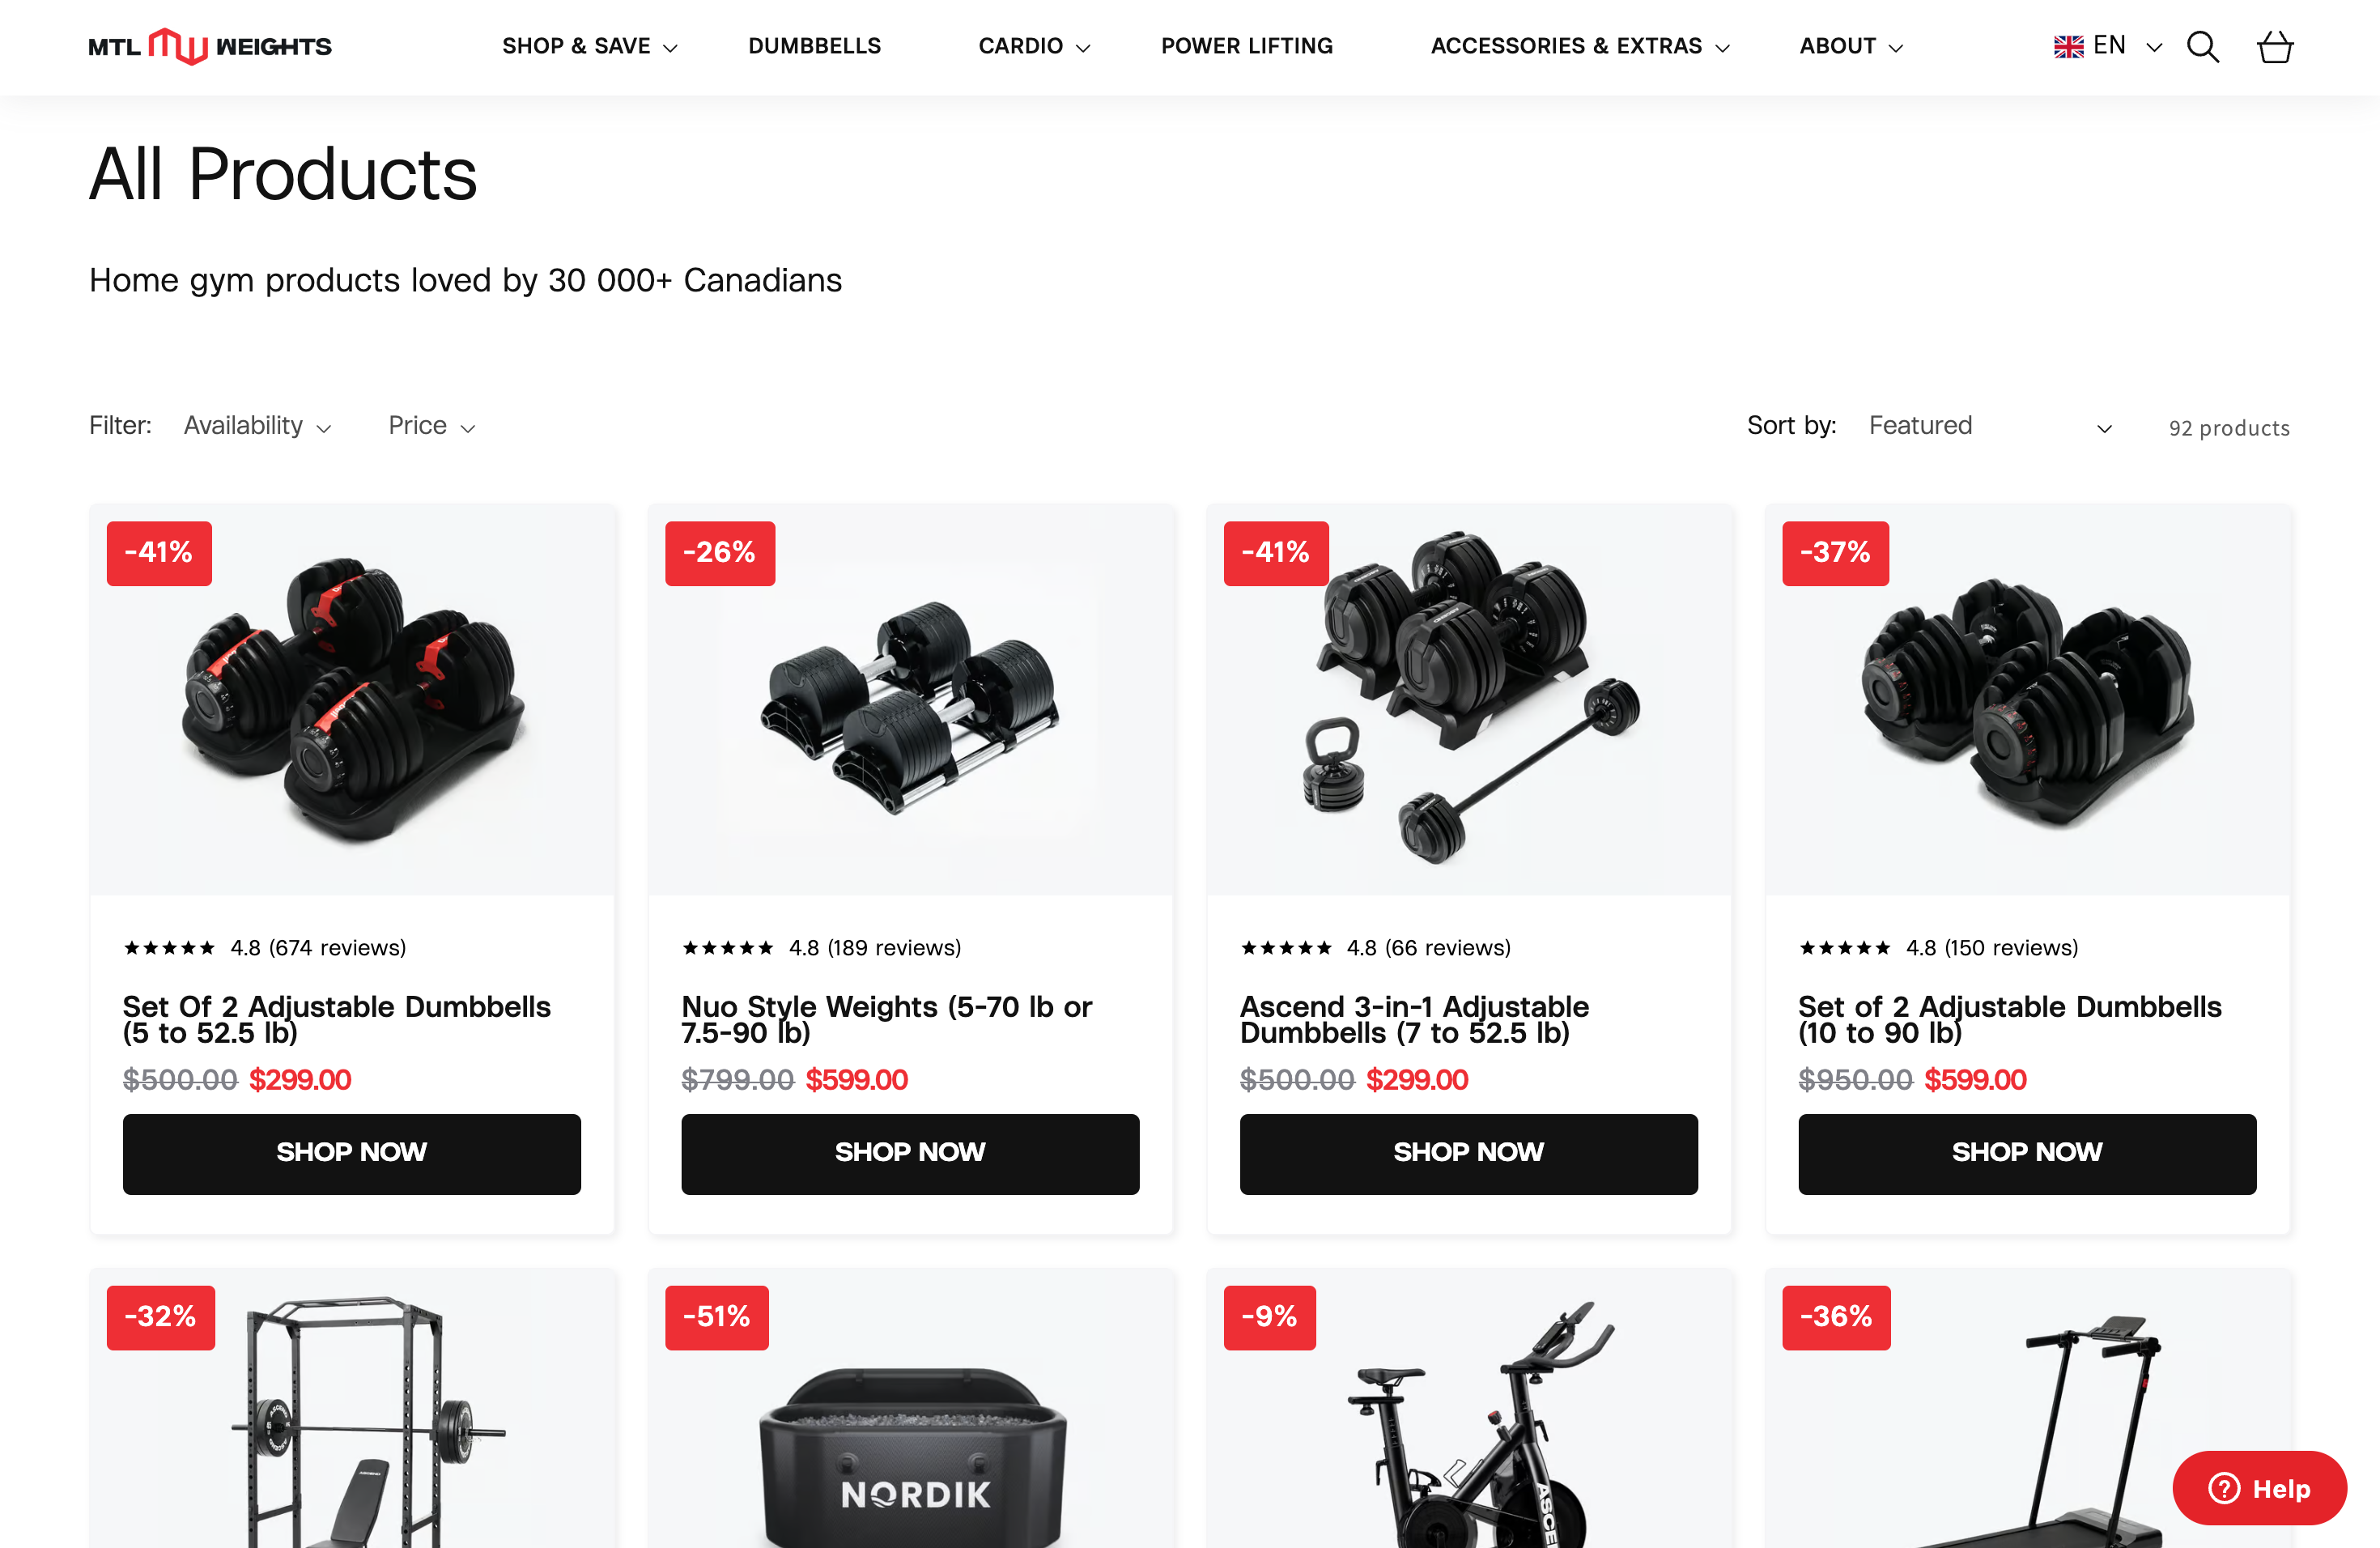Click the -41% badge on first dumbbell set

159,552
